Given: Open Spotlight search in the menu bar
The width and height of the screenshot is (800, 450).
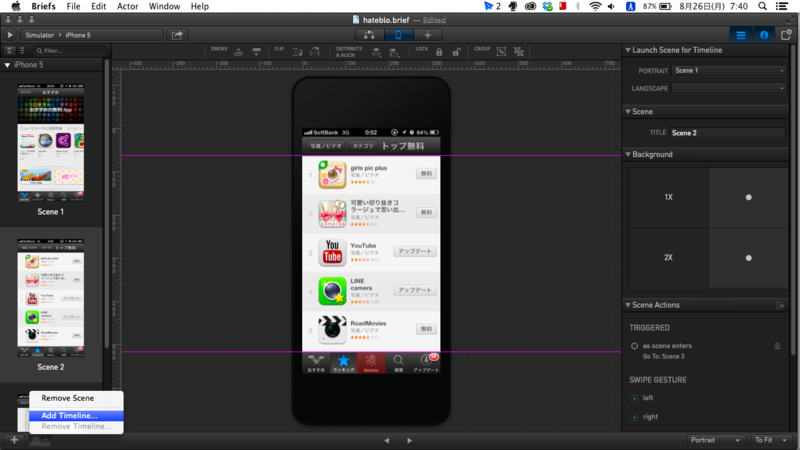Looking at the screenshot, I should [x=762, y=6].
